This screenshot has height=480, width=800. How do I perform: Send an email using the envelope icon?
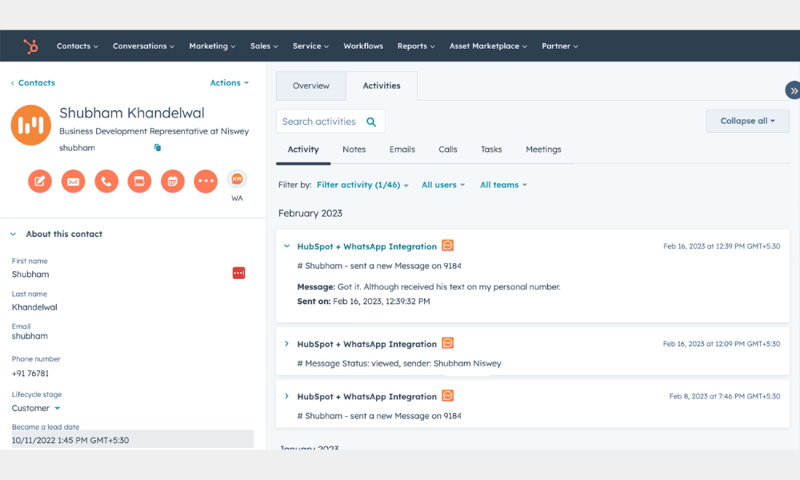pos(73,181)
